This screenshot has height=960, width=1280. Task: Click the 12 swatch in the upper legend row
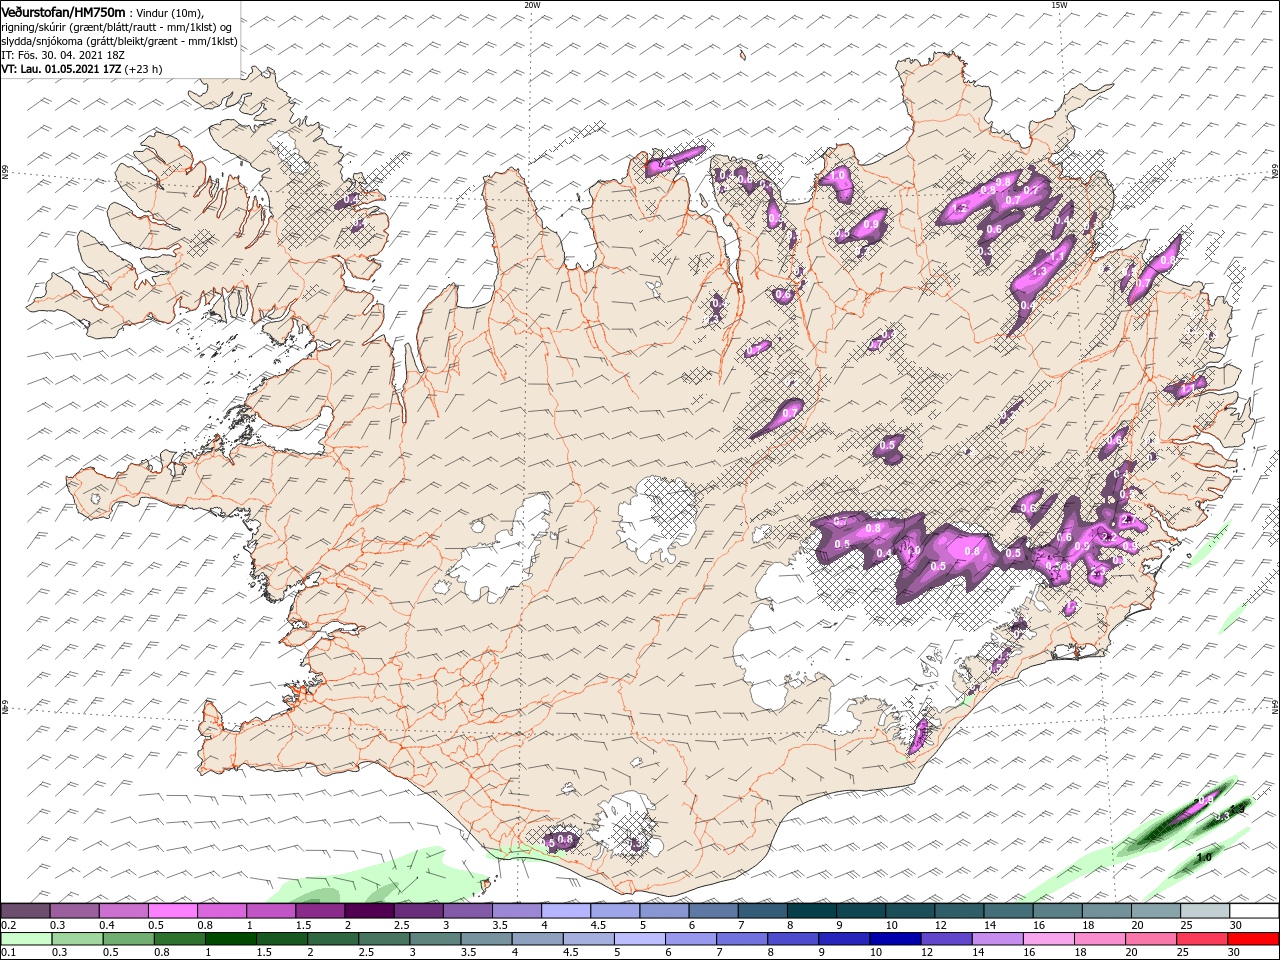coord(960,911)
